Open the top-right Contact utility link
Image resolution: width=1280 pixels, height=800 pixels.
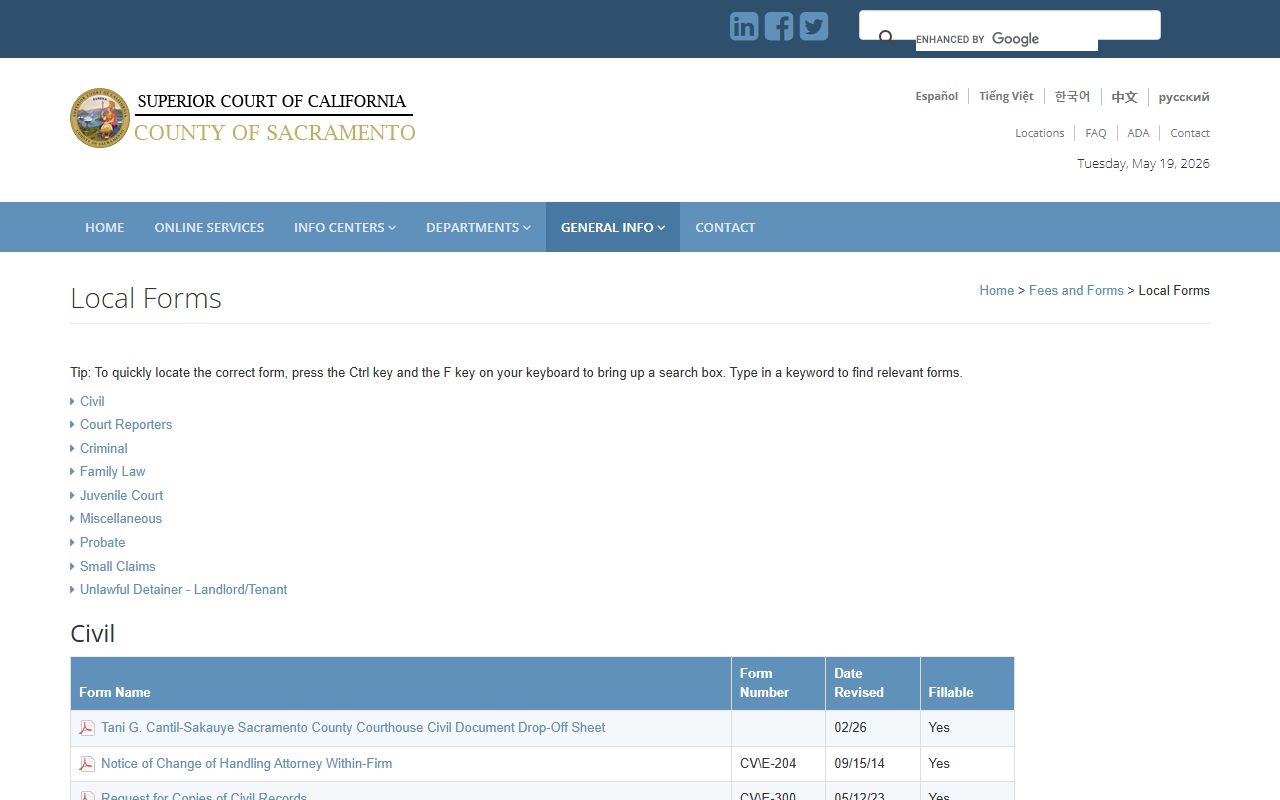point(1190,133)
